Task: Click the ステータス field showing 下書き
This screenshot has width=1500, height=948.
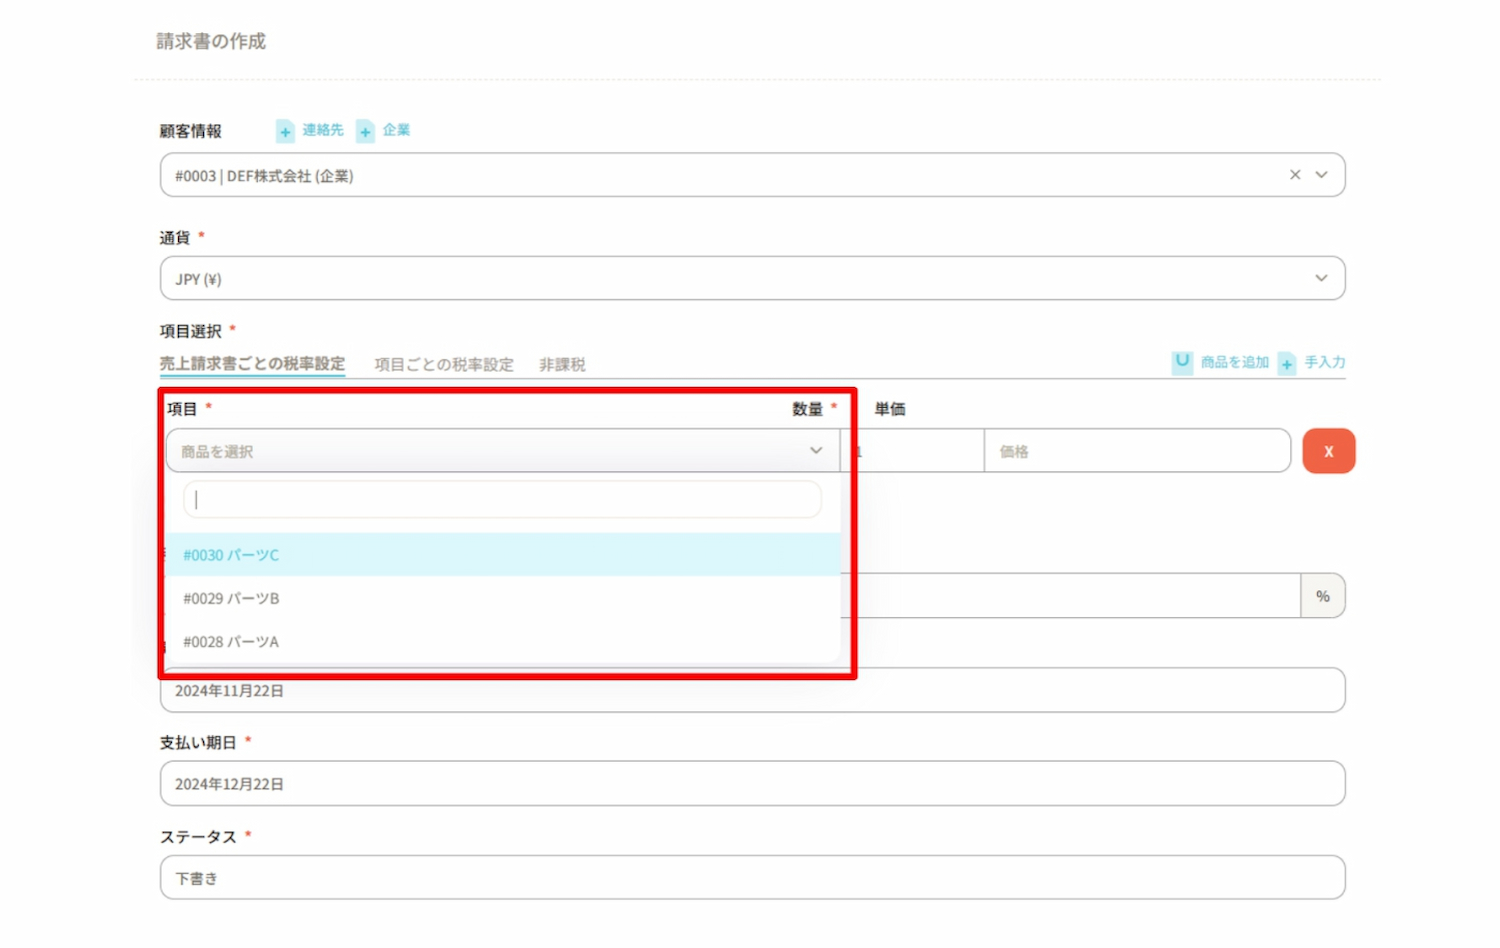Action: click(752, 877)
